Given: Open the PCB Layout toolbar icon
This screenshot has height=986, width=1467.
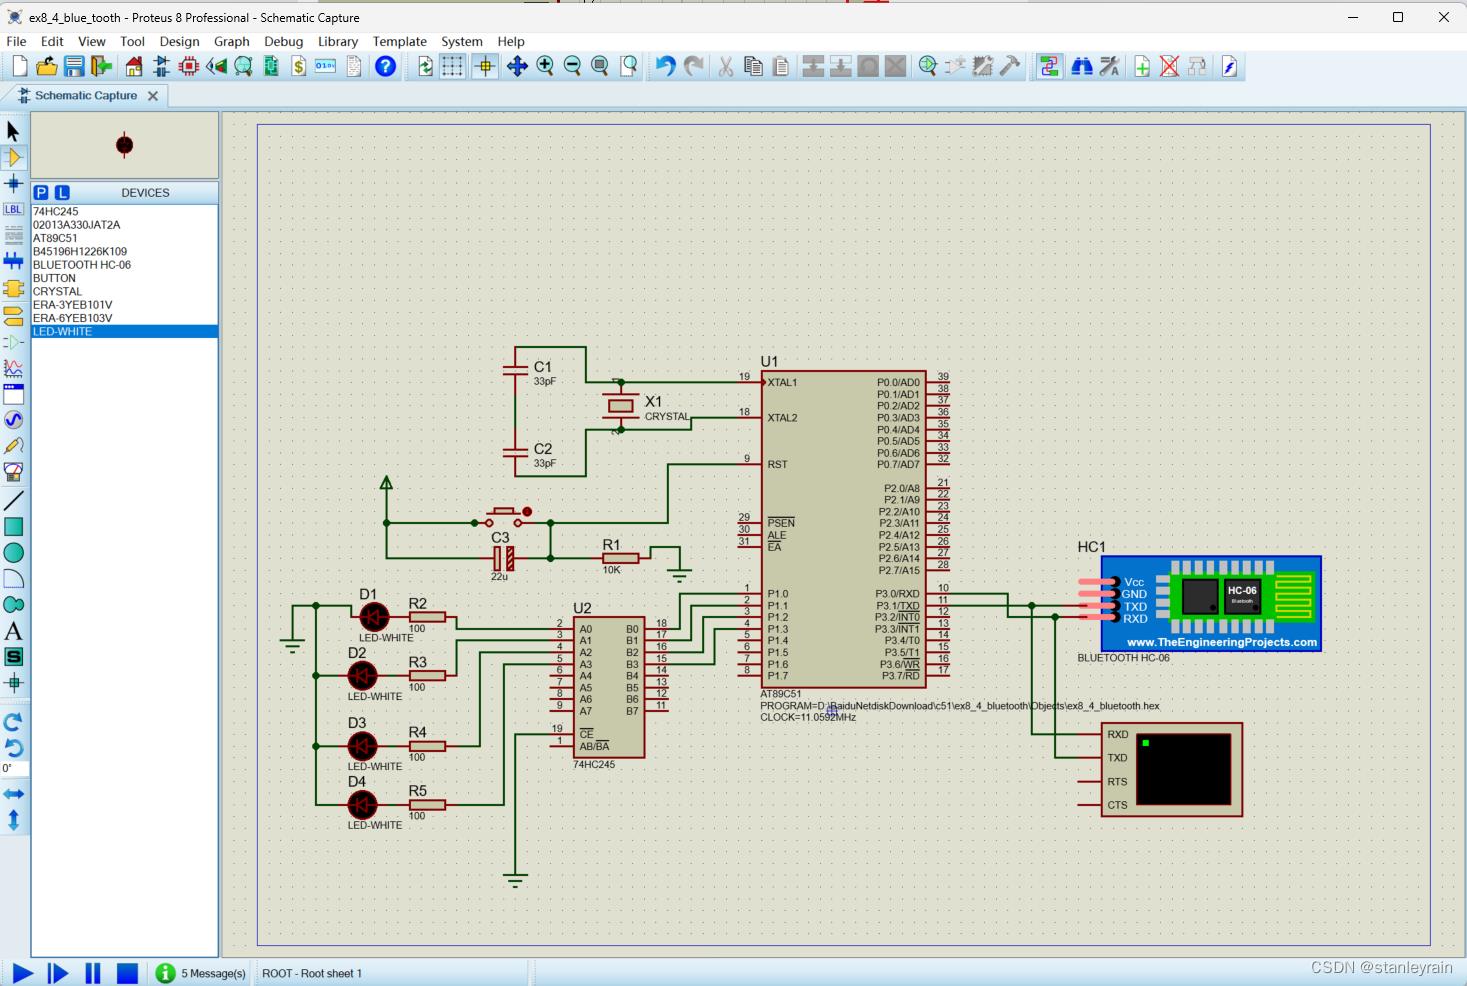Looking at the screenshot, I should (188, 67).
